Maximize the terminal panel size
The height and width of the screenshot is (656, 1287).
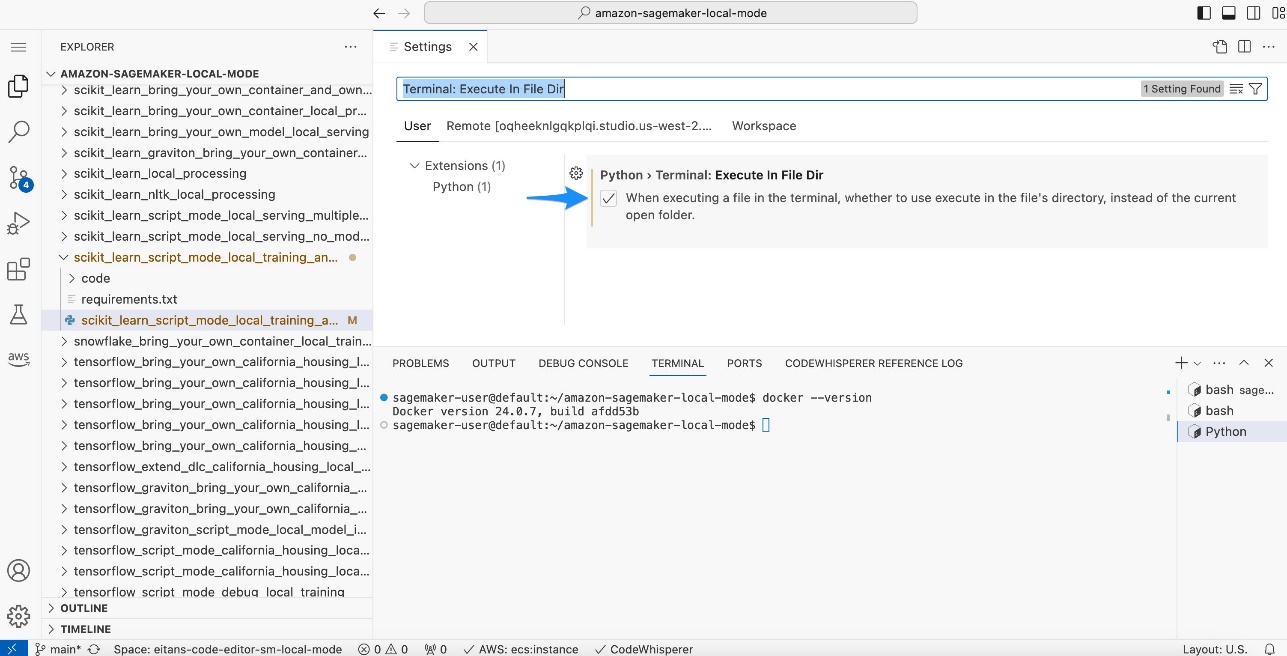point(1244,363)
